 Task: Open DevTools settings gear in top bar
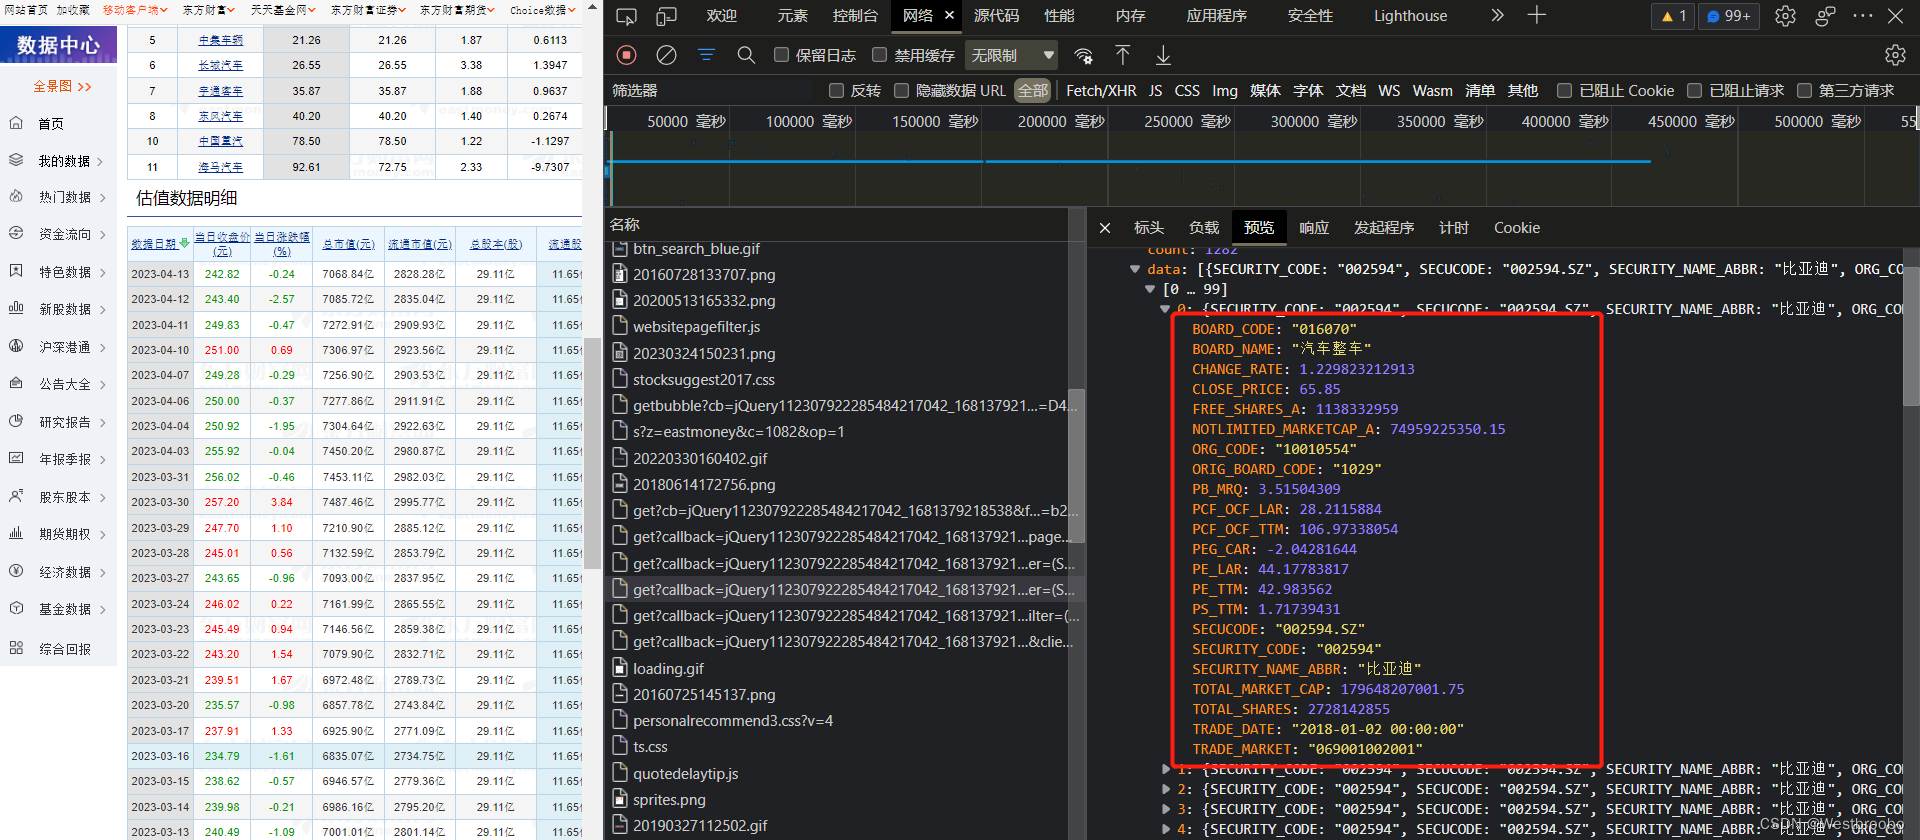[1785, 16]
